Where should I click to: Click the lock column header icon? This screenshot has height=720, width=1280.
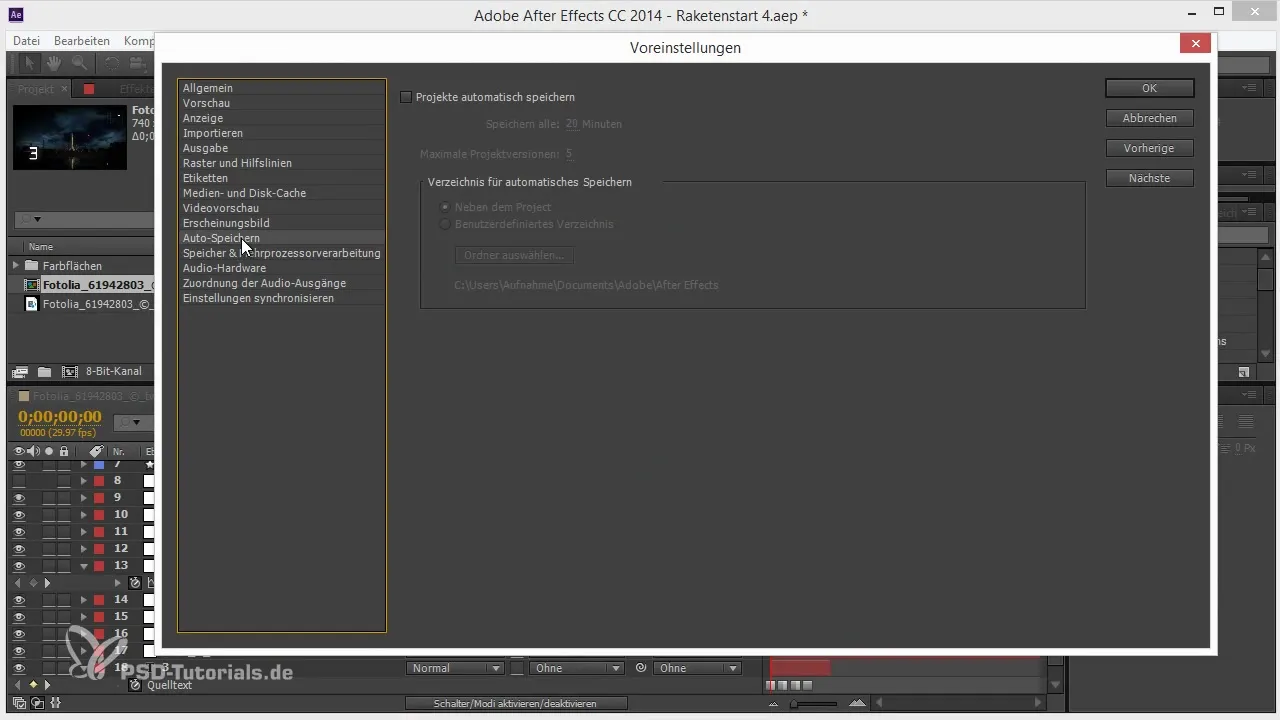(x=64, y=451)
